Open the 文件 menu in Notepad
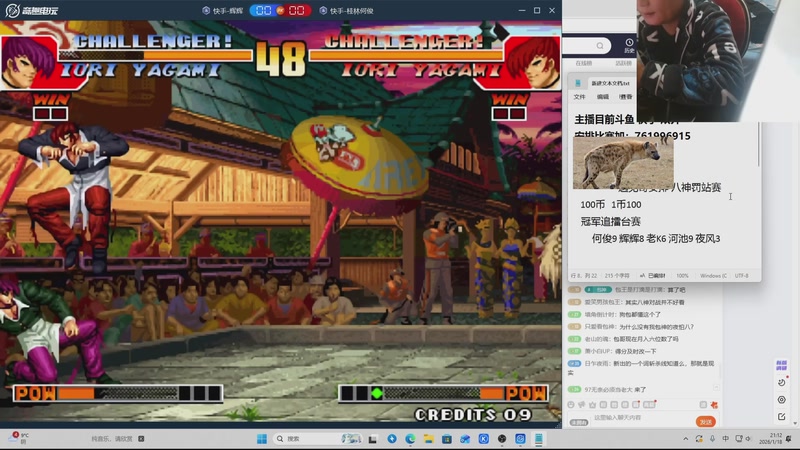This screenshot has height=450, width=800. [580, 96]
